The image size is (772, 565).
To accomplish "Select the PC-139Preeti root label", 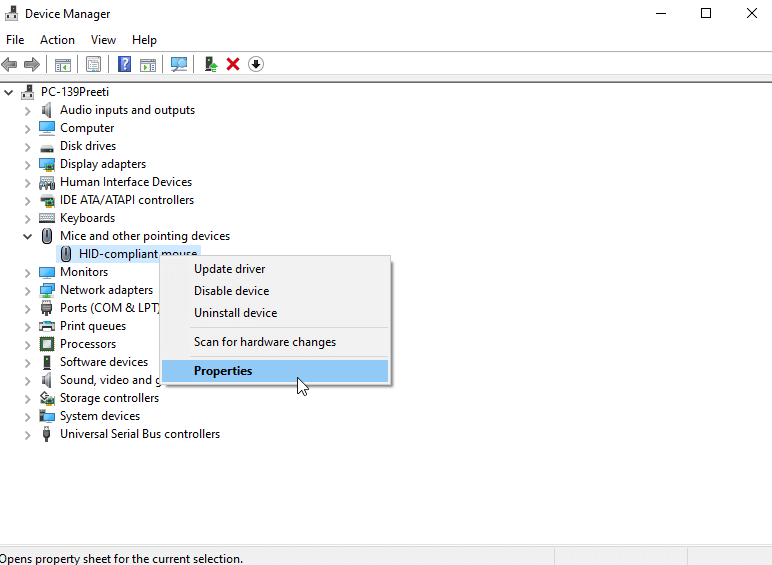I will coord(75,92).
